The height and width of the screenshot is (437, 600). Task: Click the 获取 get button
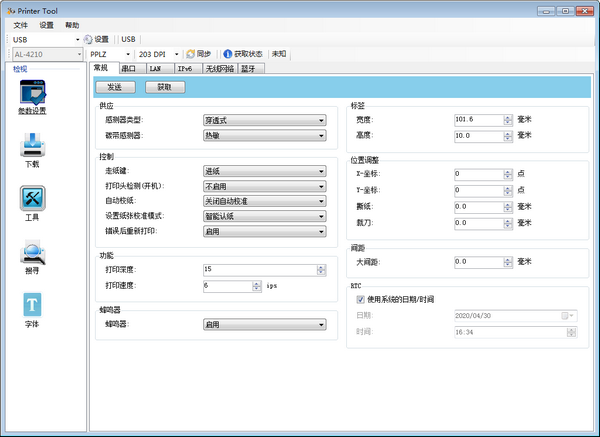pyautogui.click(x=165, y=87)
